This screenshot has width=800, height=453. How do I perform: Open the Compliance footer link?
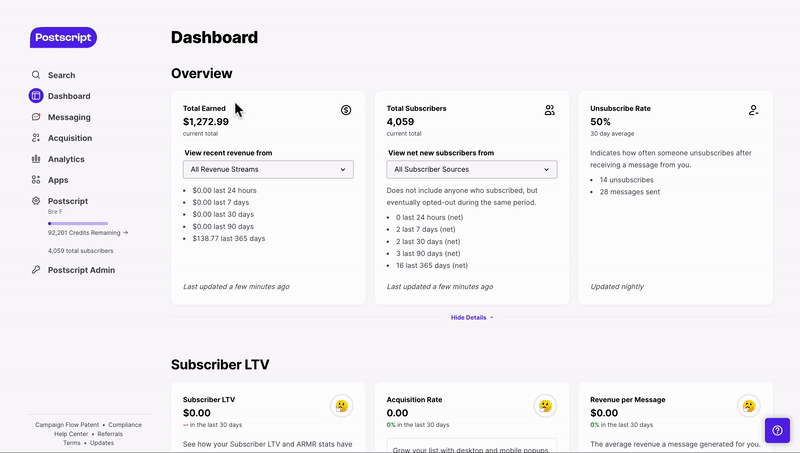point(125,425)
